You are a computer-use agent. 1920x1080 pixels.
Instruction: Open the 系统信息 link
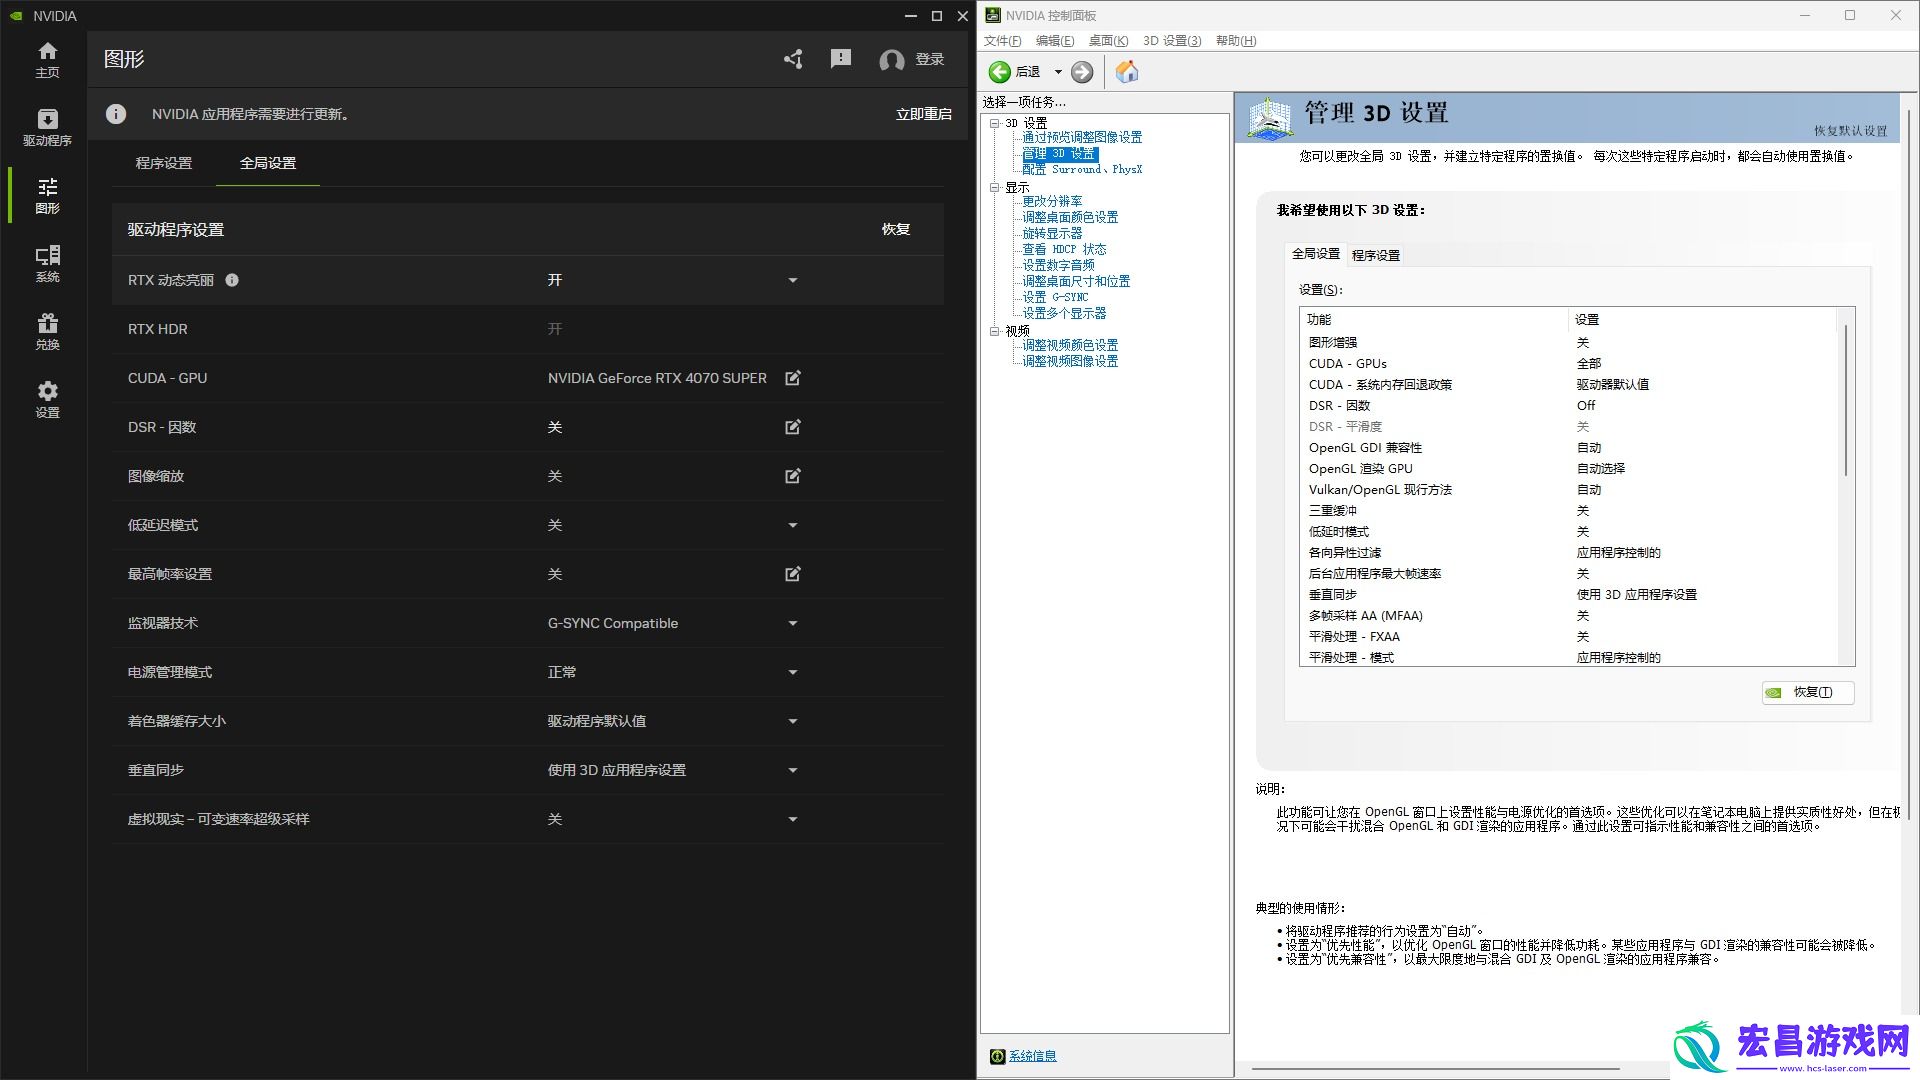point(1032,1056)
